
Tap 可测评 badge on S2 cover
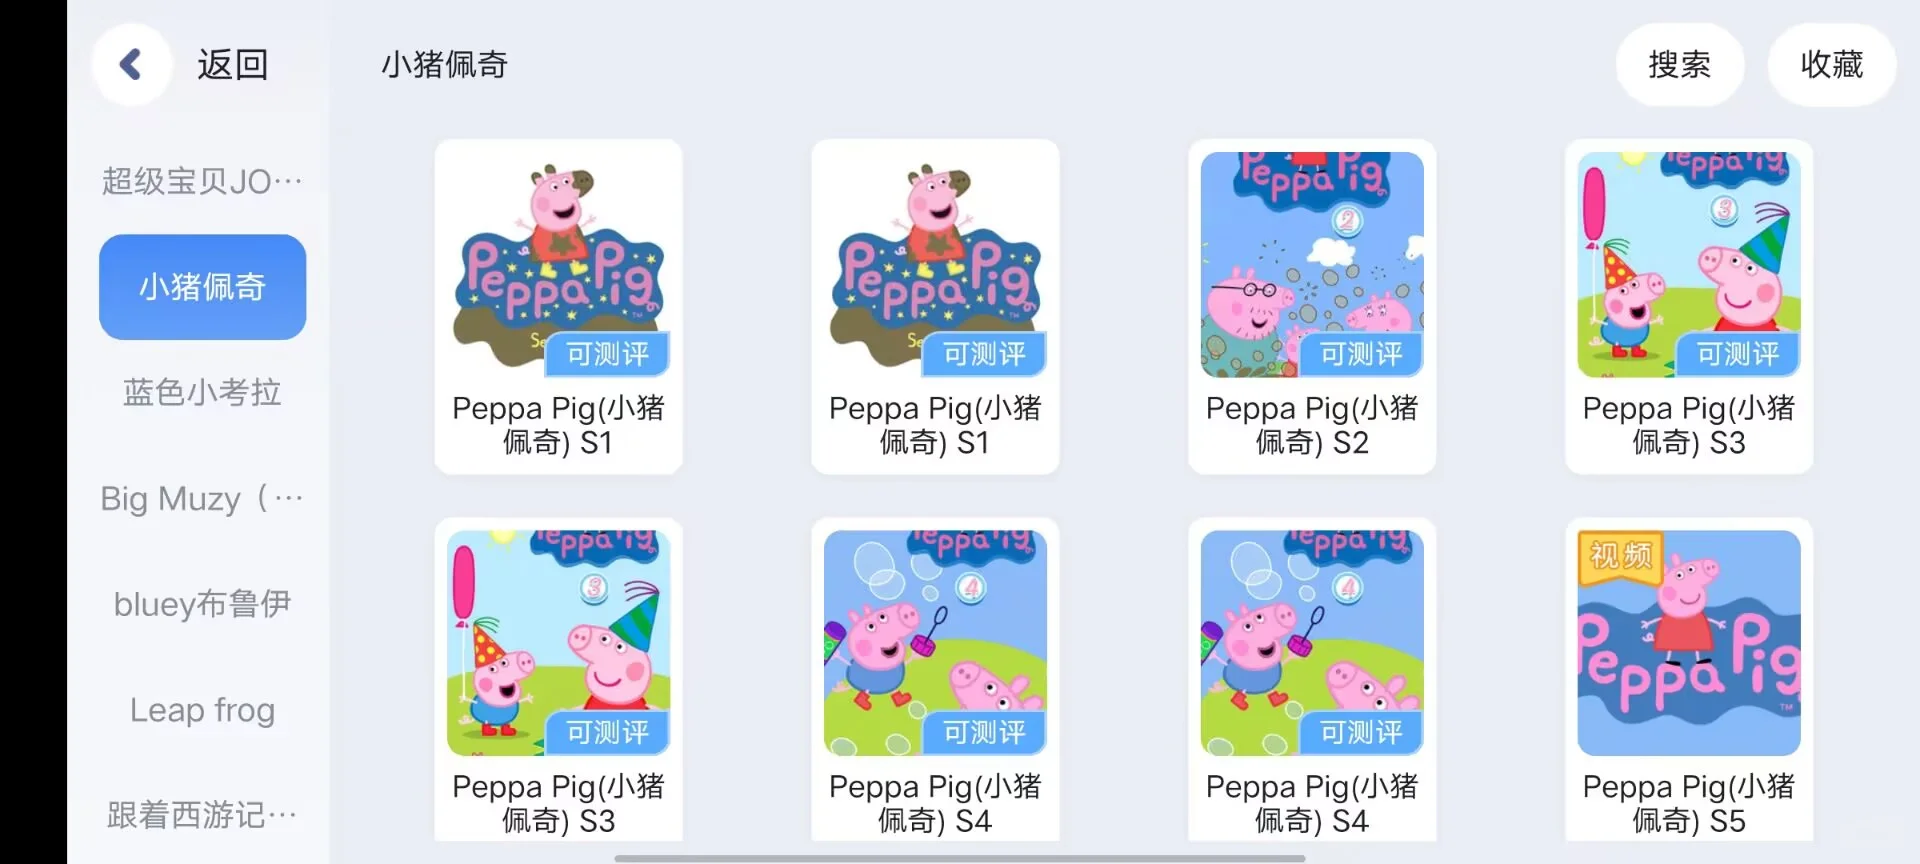[1361, 354]
